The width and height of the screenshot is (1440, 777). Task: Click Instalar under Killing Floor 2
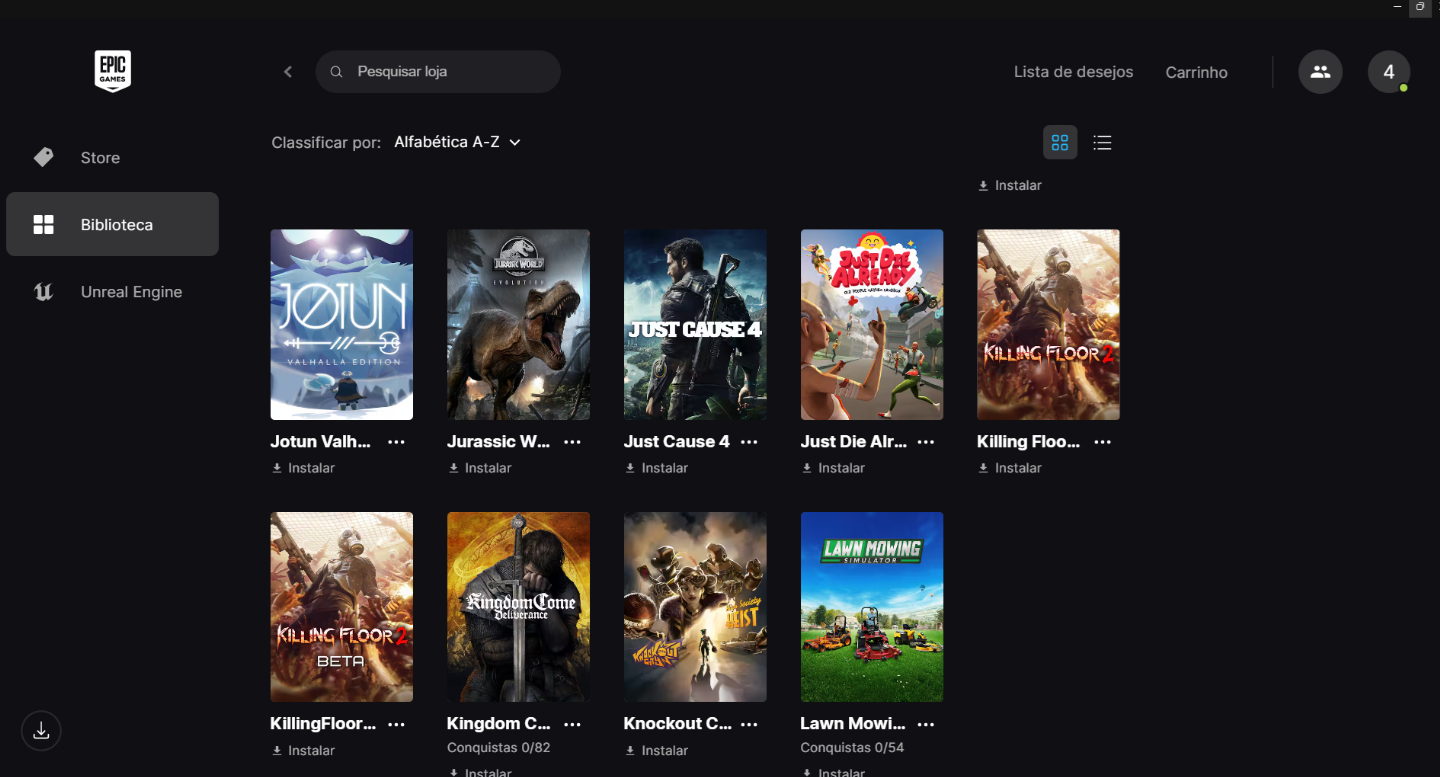(x=1010, y=468)
